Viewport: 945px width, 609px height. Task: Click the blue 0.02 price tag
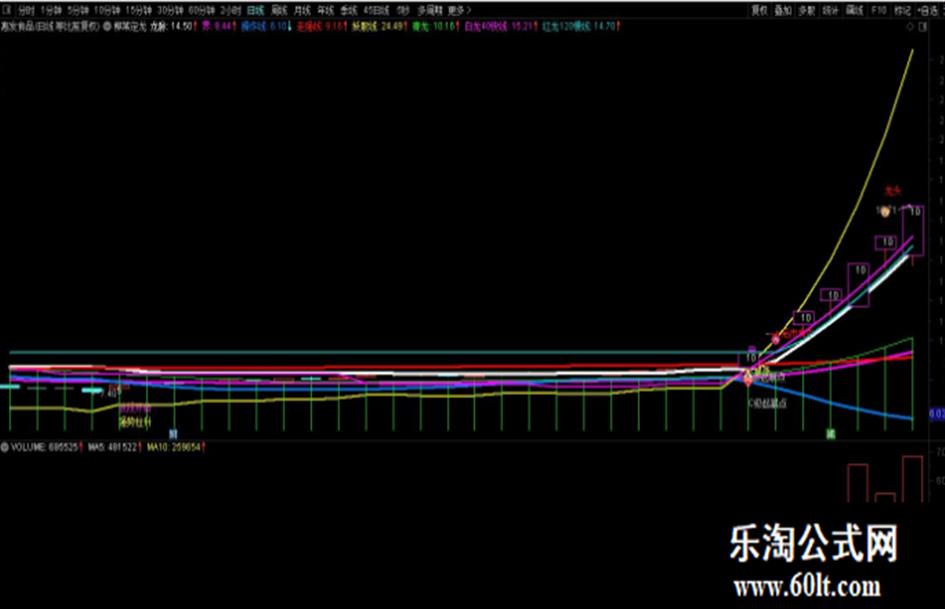(937, 414)
